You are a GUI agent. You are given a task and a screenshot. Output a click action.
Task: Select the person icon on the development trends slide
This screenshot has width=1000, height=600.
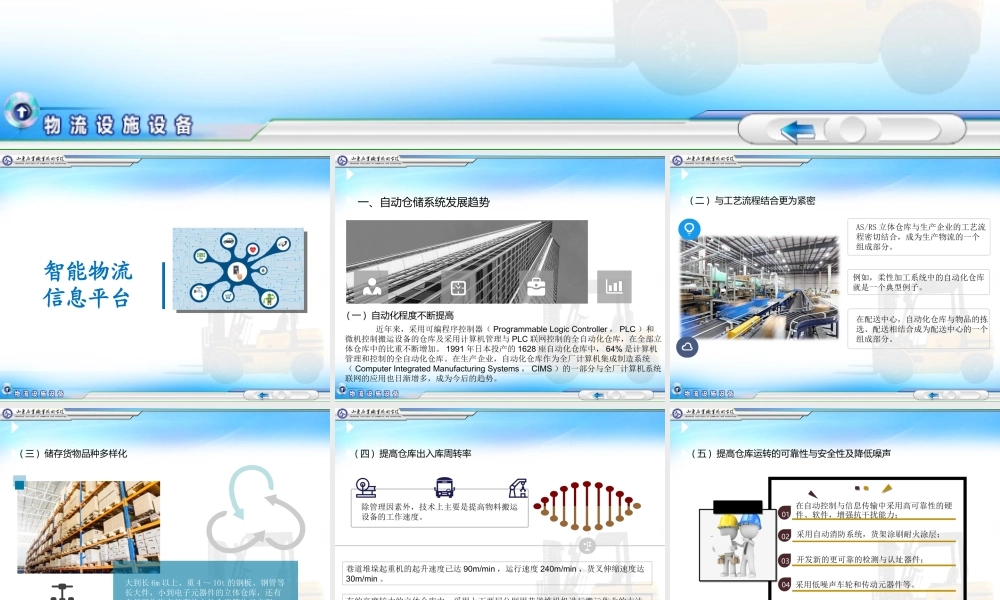pos(372,287)
